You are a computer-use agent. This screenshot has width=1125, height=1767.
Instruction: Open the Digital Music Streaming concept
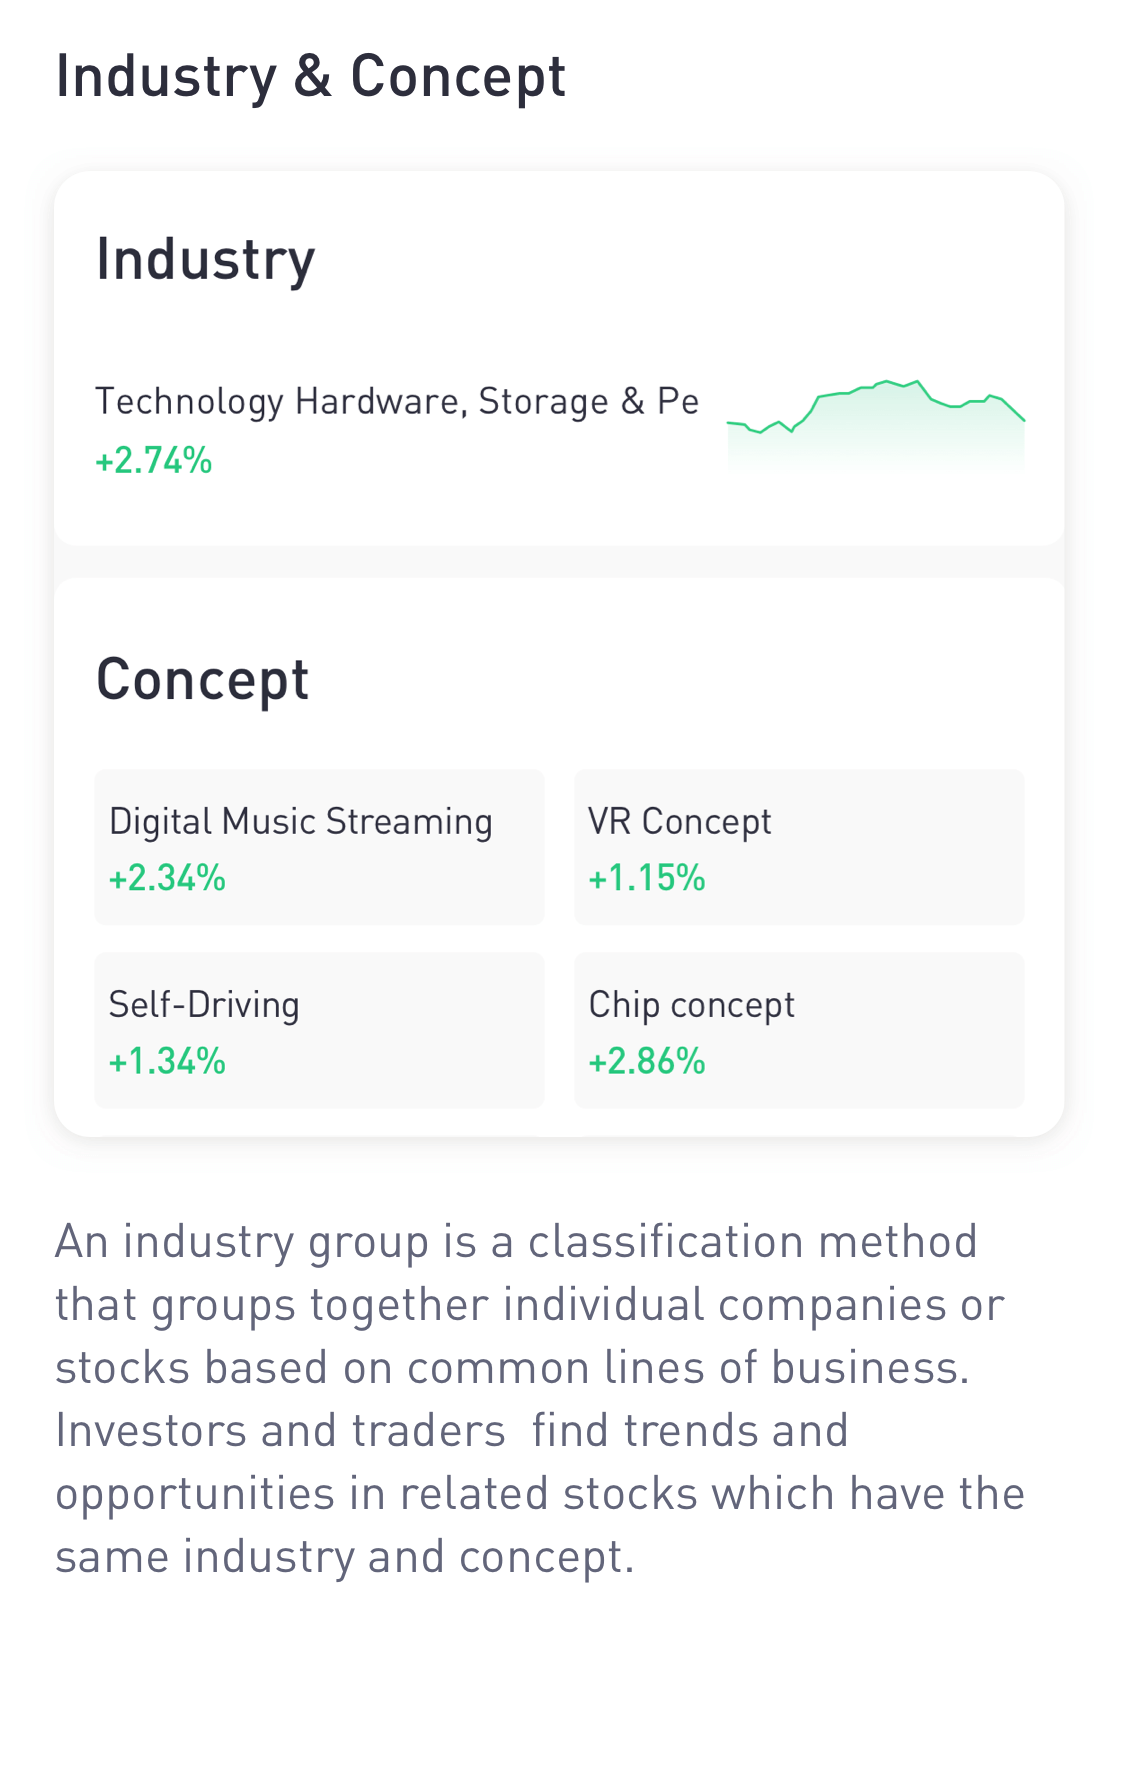pos(319,847)
